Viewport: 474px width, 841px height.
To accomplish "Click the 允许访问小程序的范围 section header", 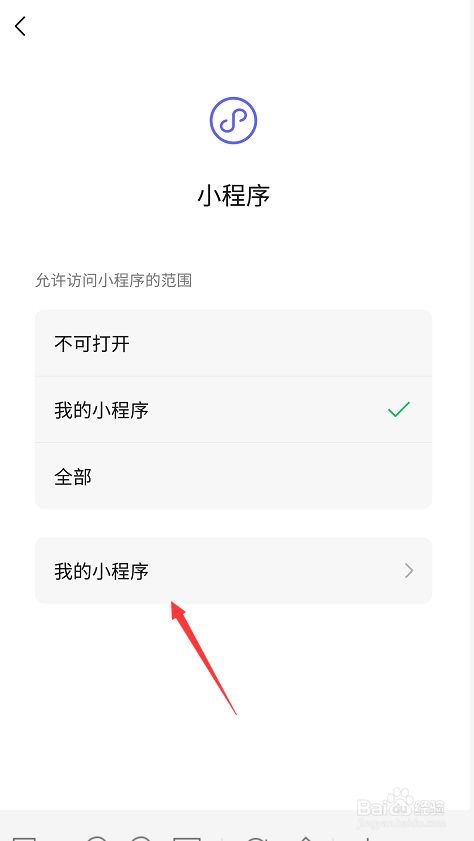I will tap(114, 280).
